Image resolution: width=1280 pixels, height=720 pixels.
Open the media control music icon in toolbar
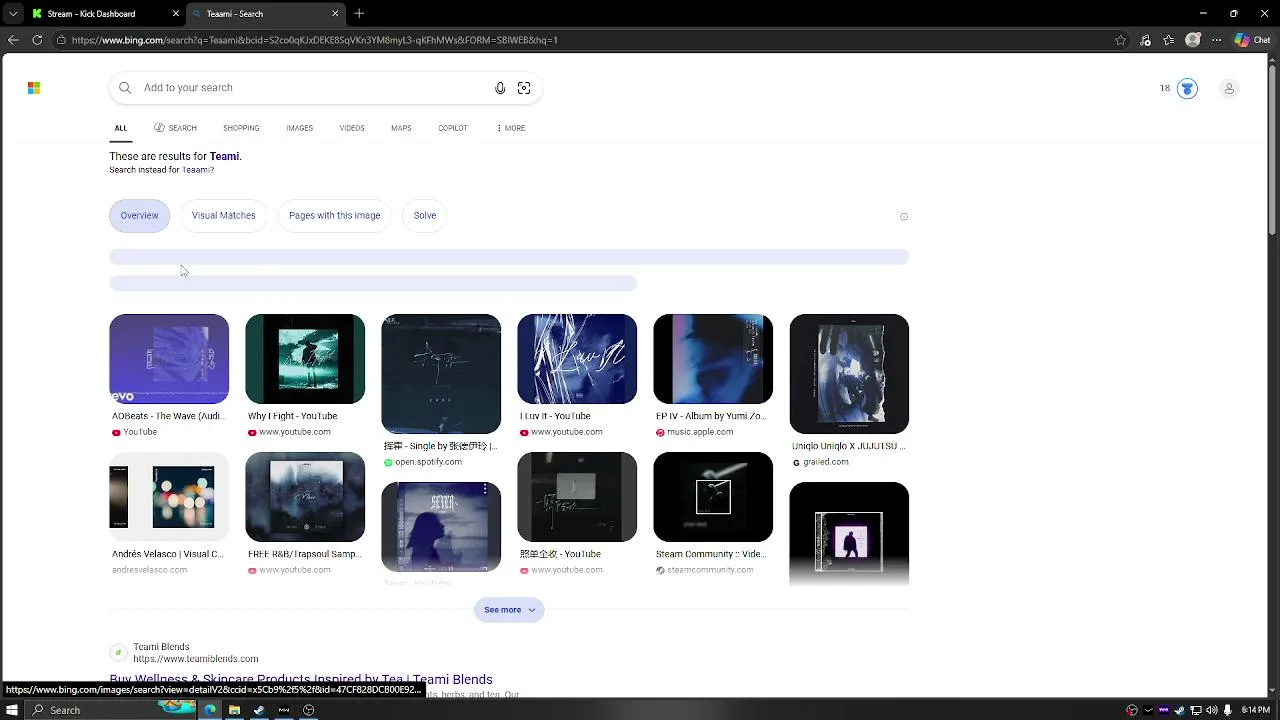point(1145,40)
